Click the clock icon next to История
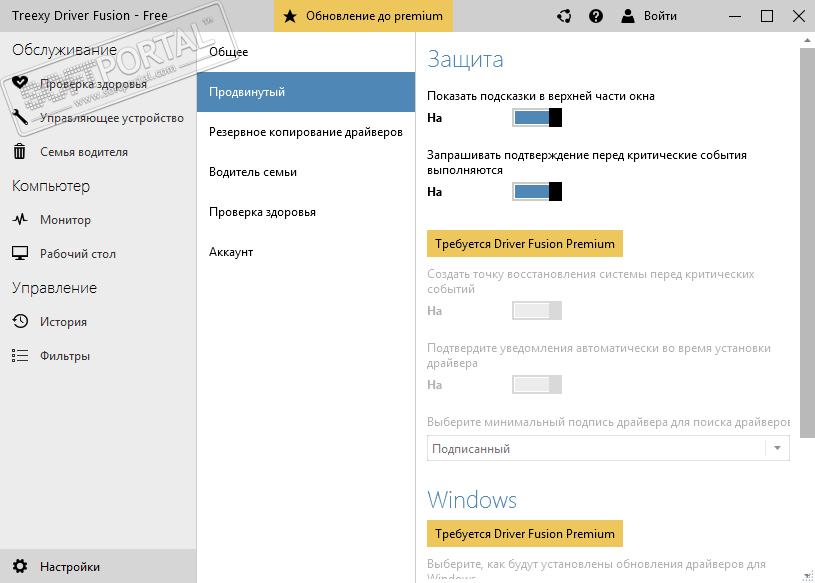The width and height of the screenshot is (815, 583). 20,321
